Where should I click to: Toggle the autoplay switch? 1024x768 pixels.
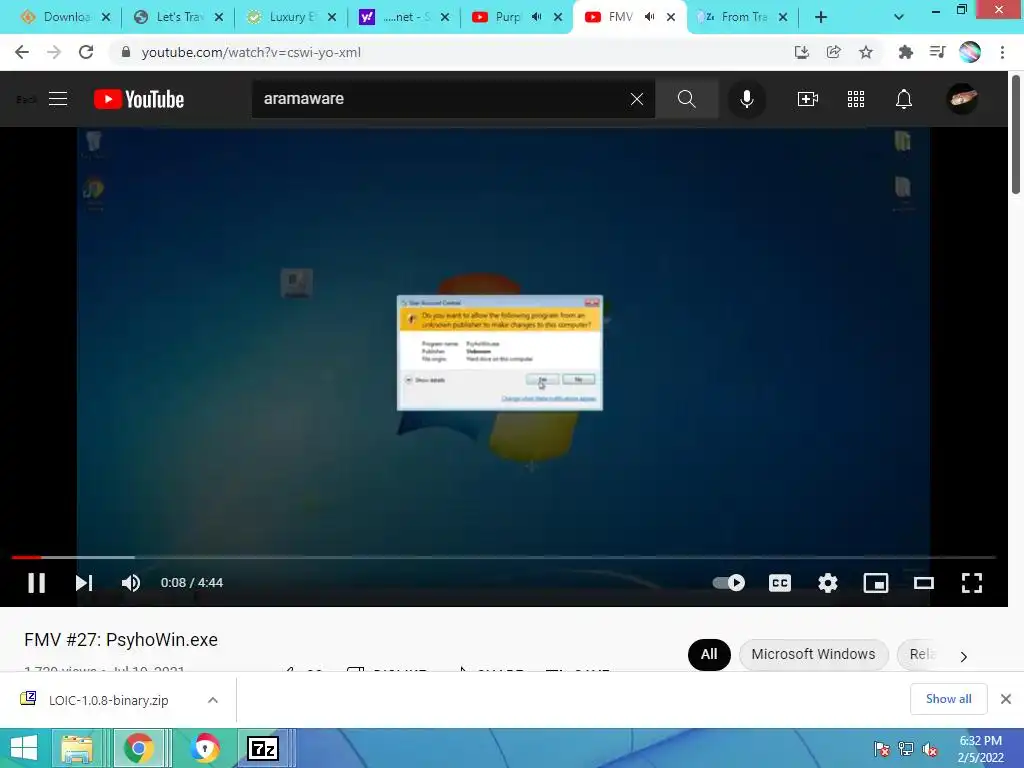[x=729, y=583]
